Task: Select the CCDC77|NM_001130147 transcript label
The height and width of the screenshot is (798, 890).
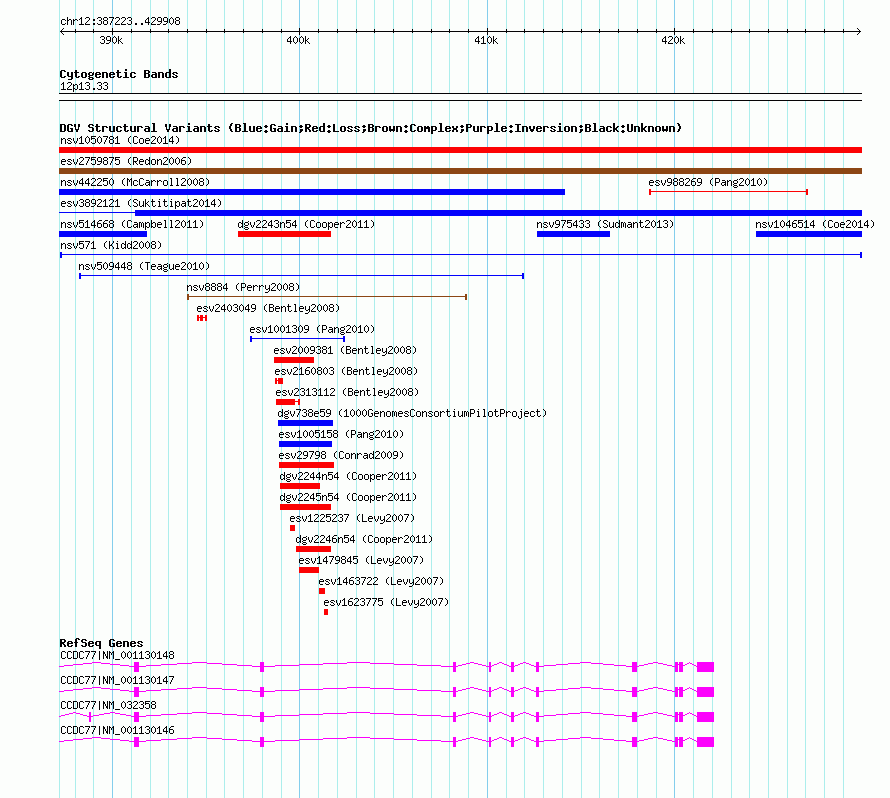Action: click(x=117, y=681)
